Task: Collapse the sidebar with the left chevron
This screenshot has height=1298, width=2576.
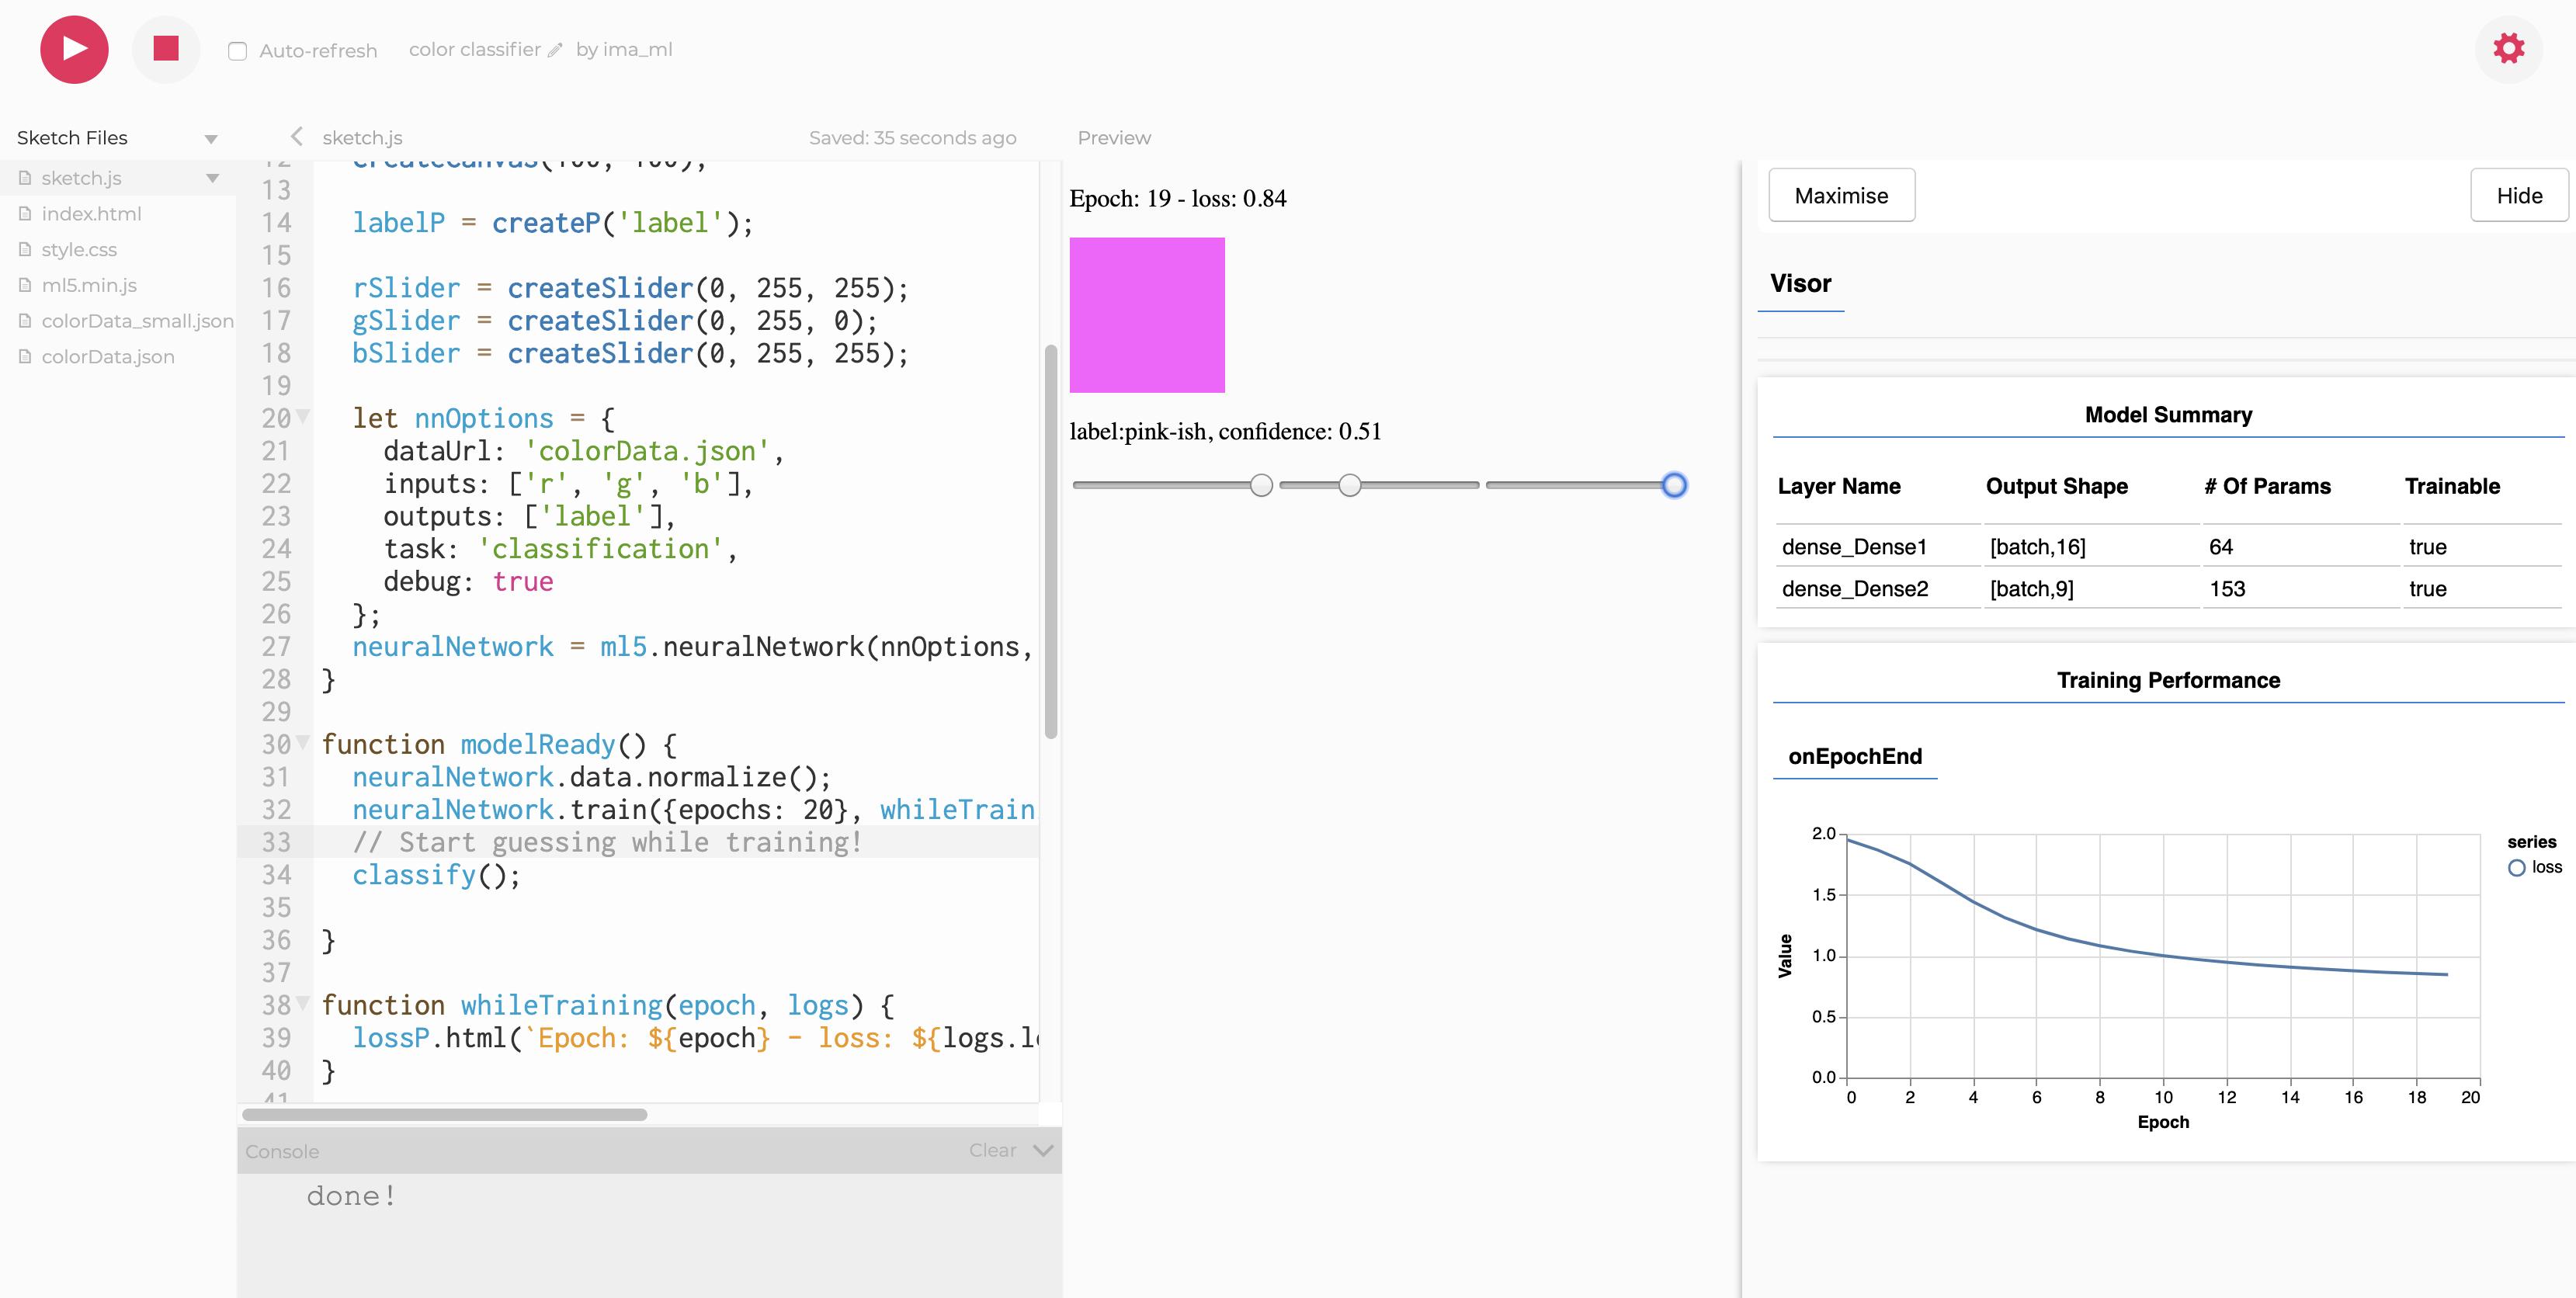Action: tap(296, 137)
